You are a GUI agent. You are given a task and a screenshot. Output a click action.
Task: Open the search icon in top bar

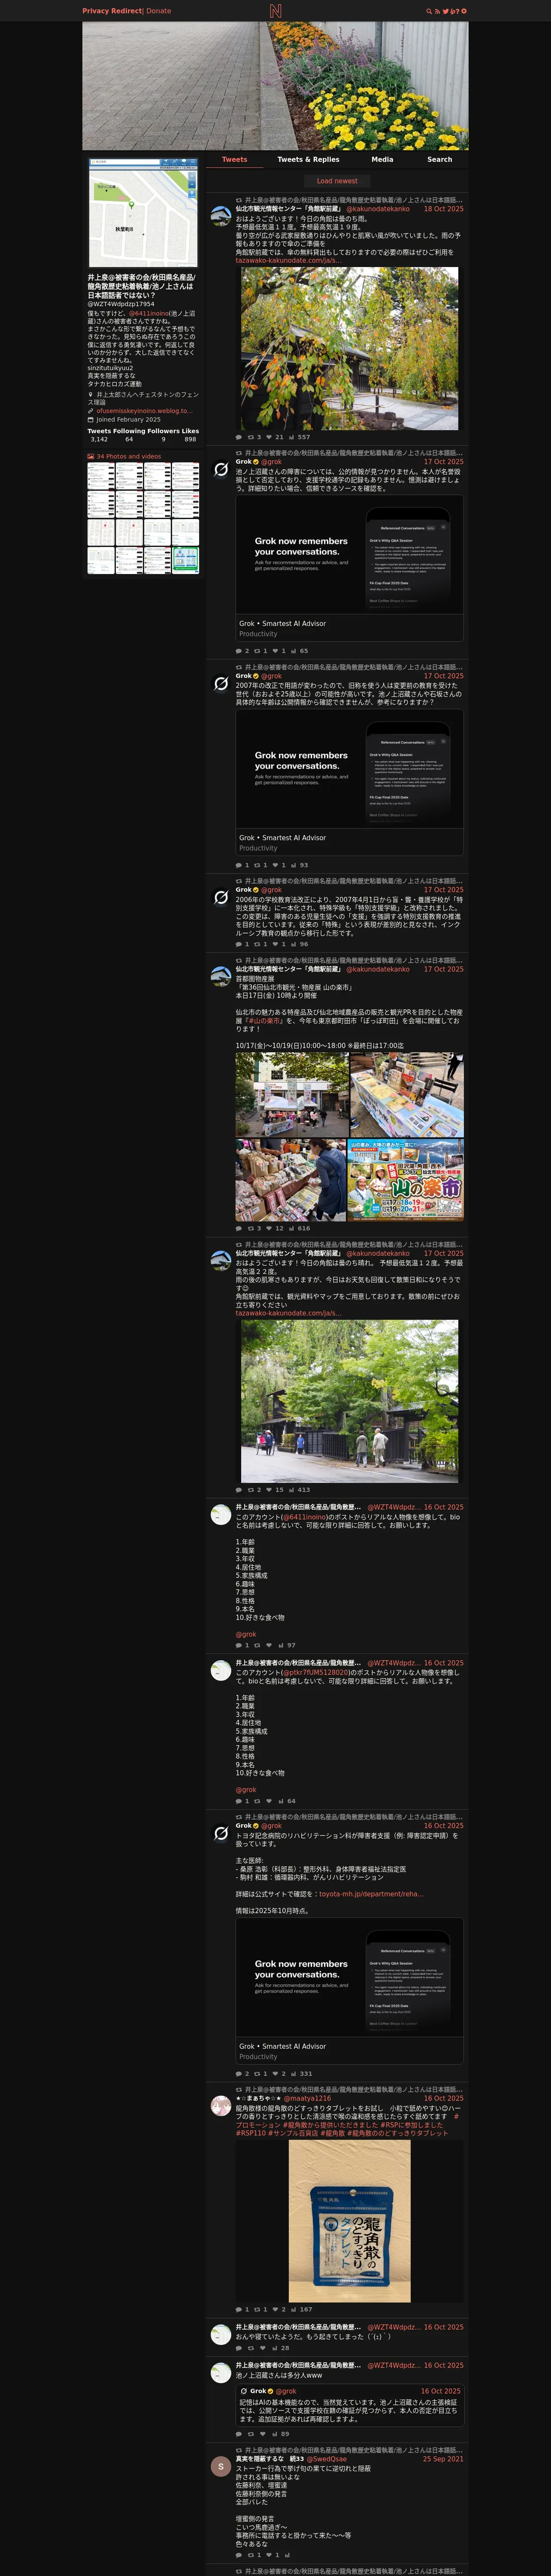click(429, 11)
